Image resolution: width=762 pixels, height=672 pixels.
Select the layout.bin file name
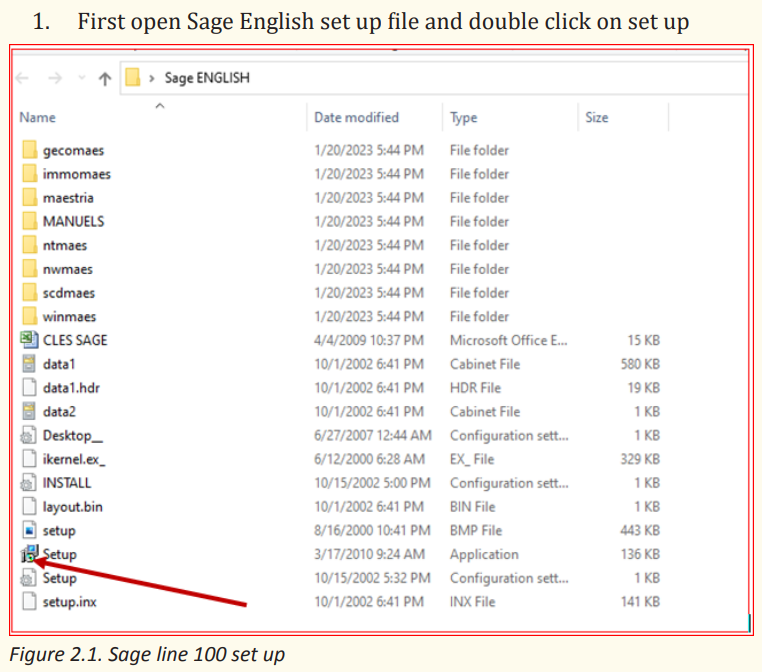pos(72,507)
